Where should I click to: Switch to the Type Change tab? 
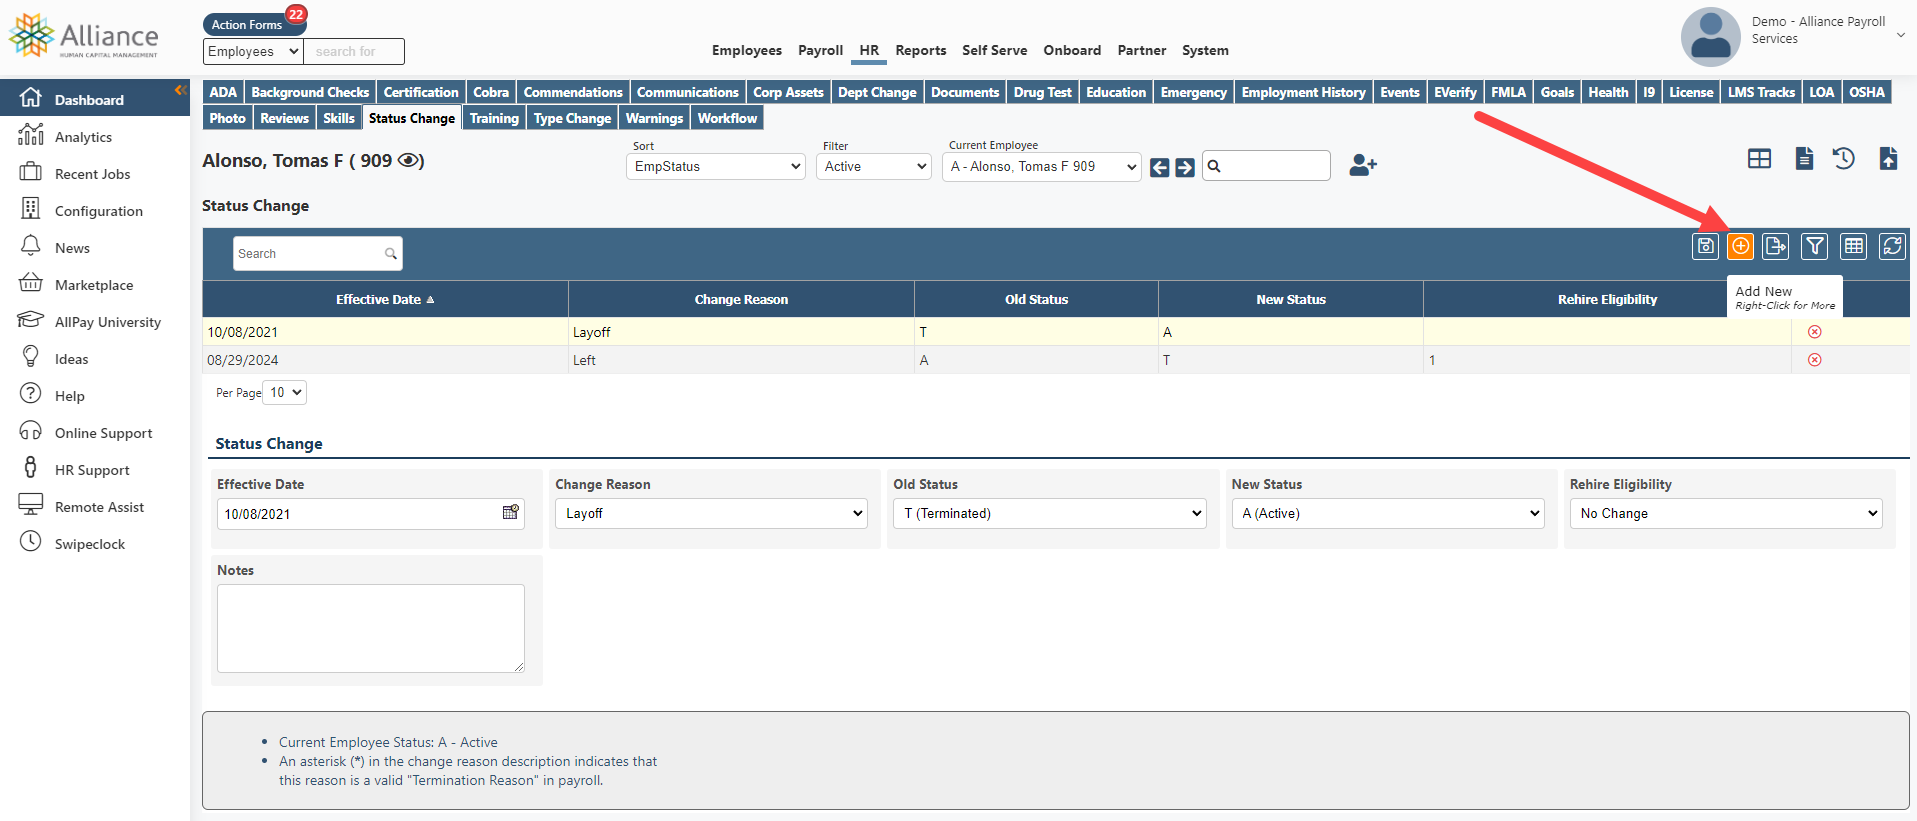[x=572, y=118]
